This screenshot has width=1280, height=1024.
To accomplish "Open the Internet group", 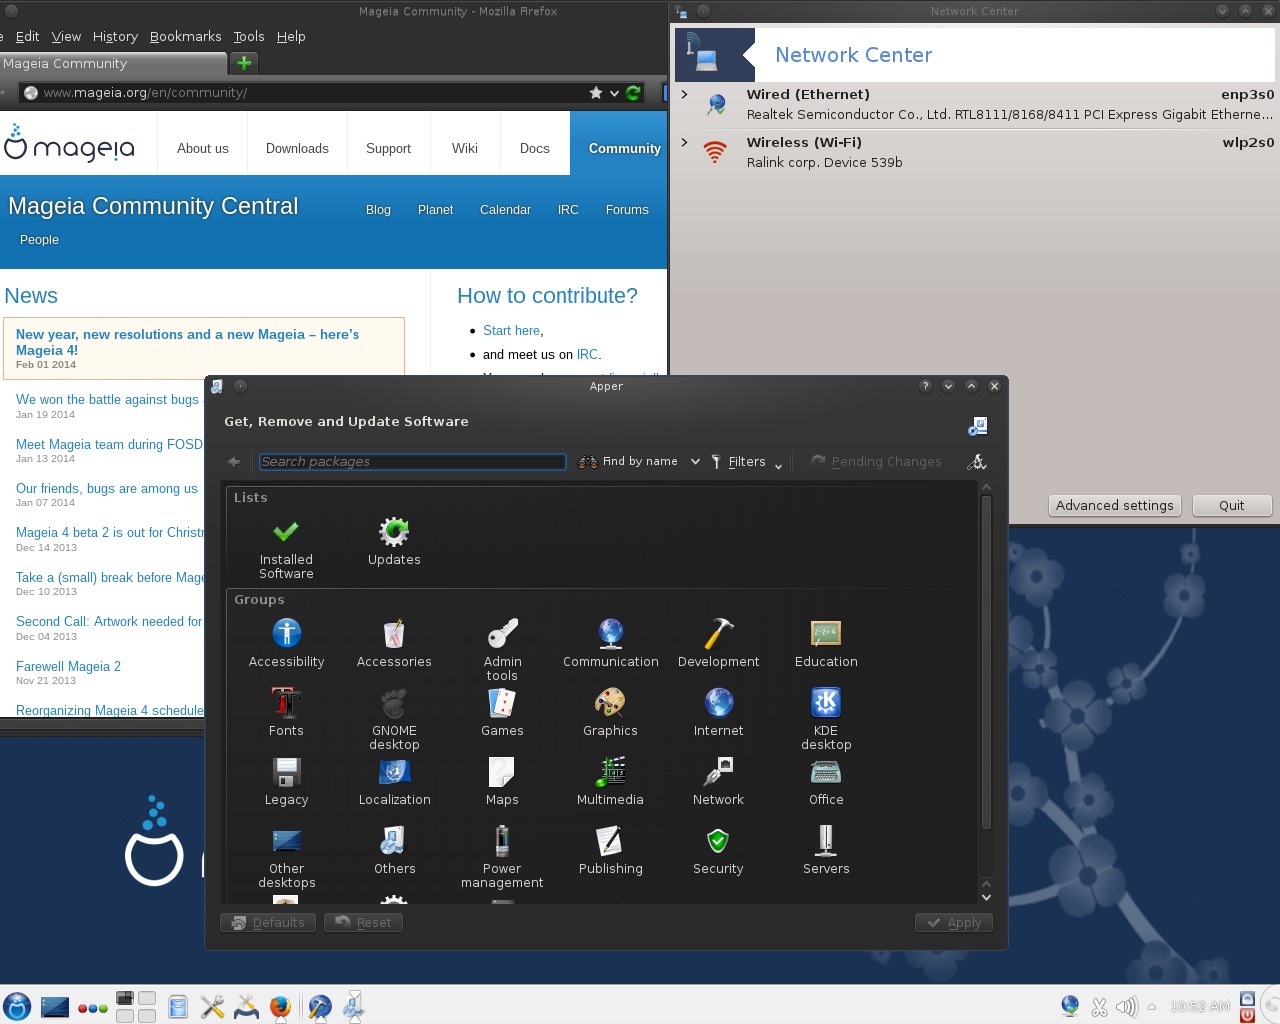I will pos(718,712).
